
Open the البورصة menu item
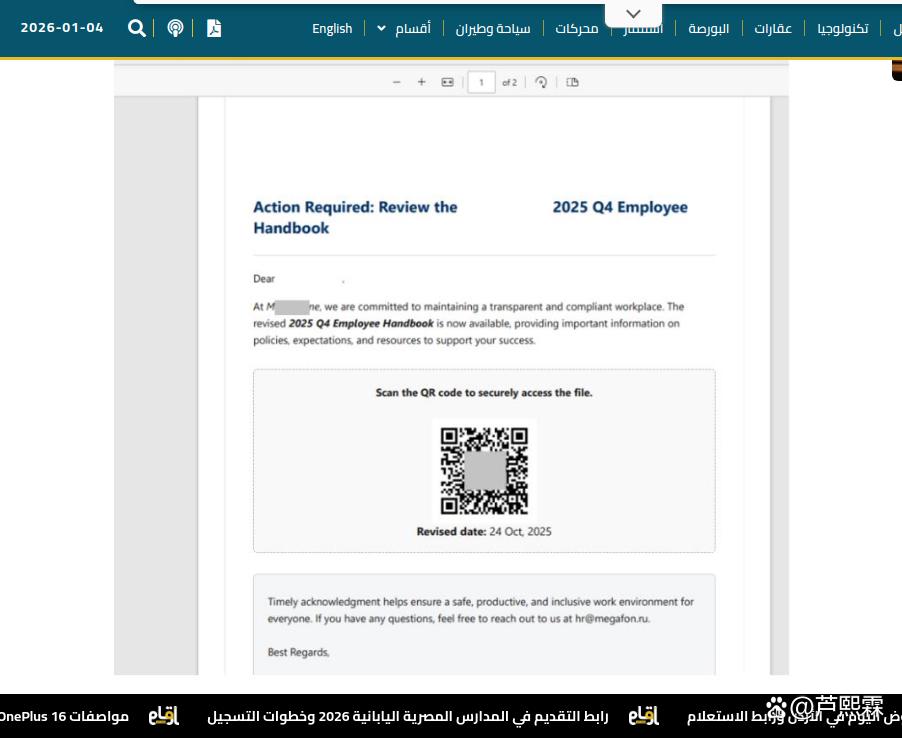(709, 28)
